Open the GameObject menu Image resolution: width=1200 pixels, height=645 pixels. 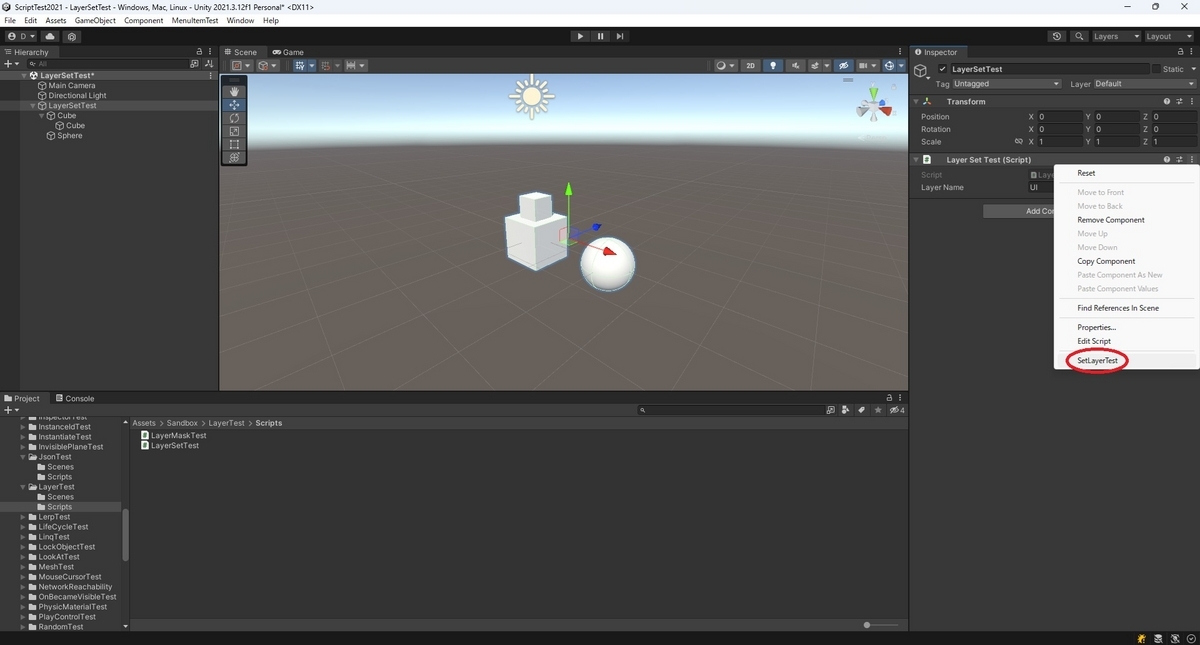click(95, 19)
